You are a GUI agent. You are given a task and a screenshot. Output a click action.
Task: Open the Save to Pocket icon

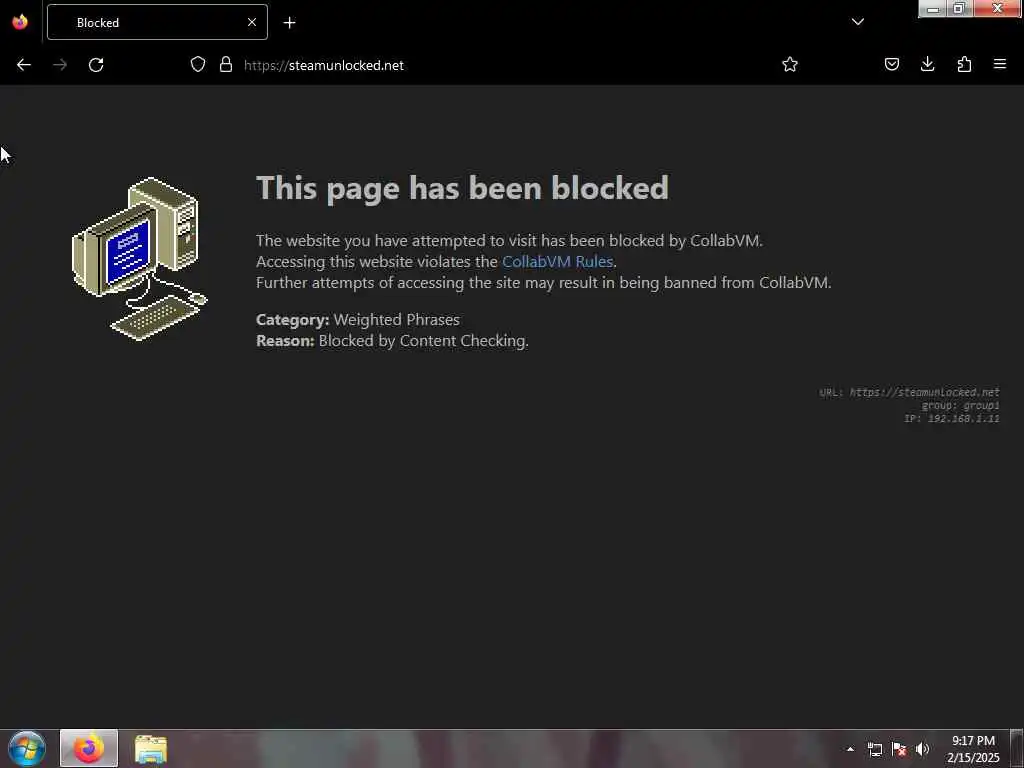[891, 64]
